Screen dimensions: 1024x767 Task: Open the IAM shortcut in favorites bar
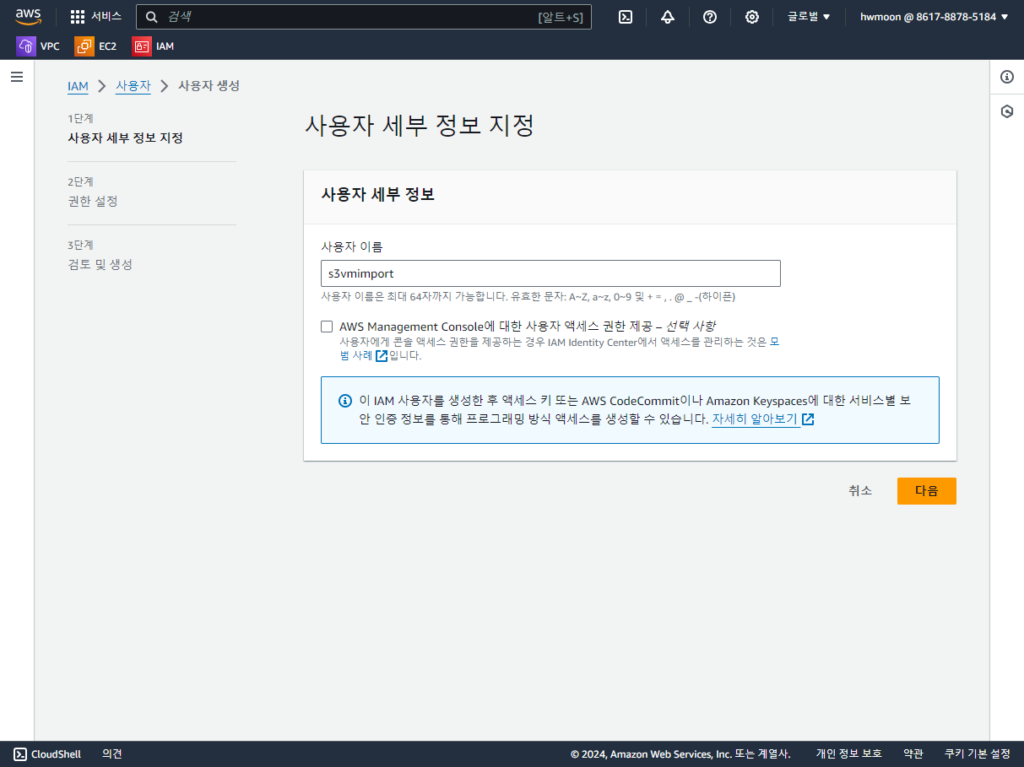153,46
